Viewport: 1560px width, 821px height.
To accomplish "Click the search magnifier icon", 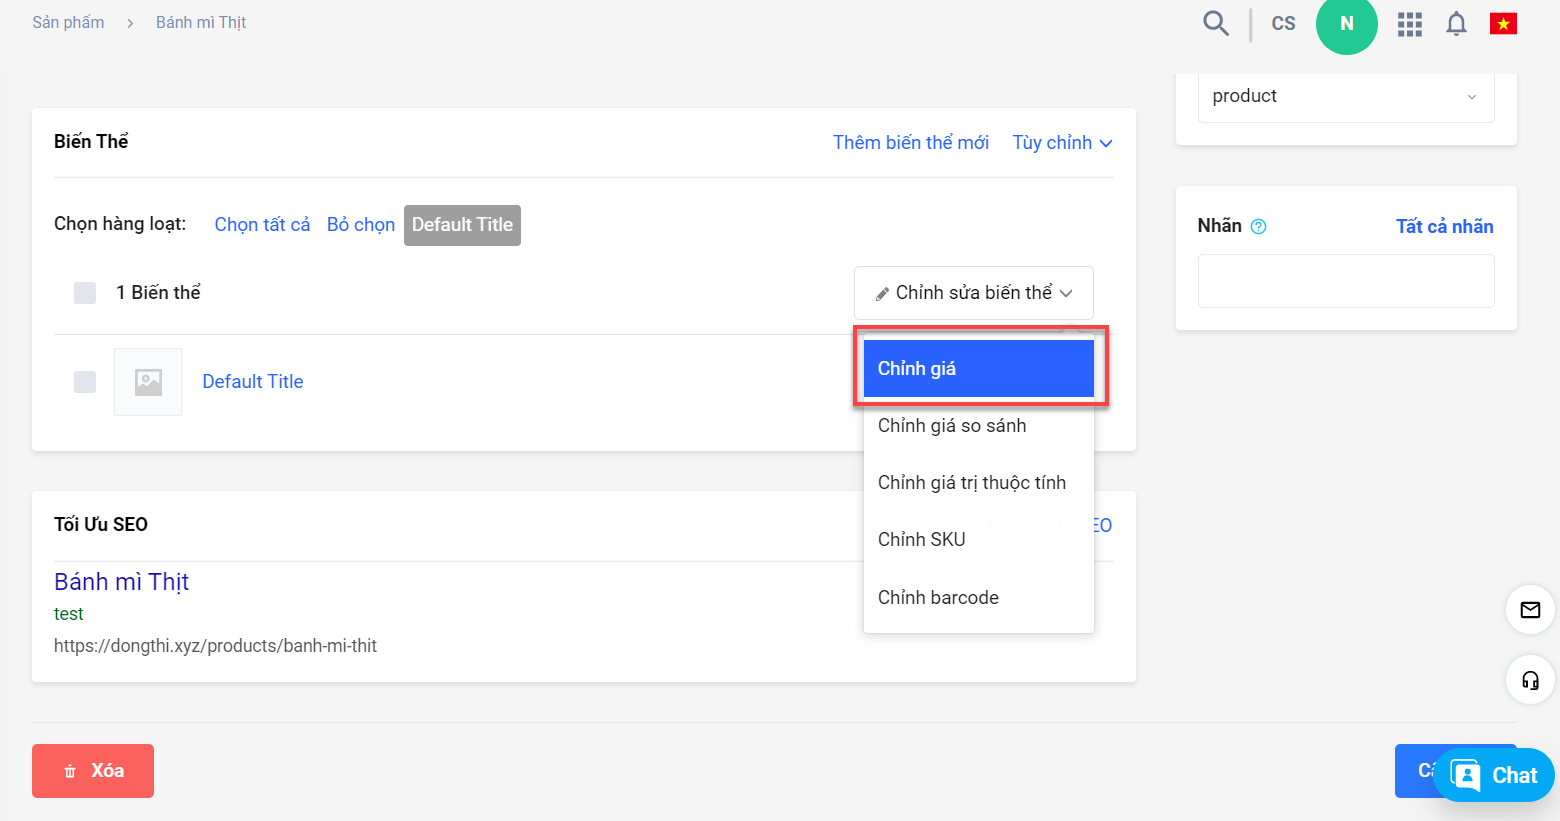I will (x=1215, y=23).
